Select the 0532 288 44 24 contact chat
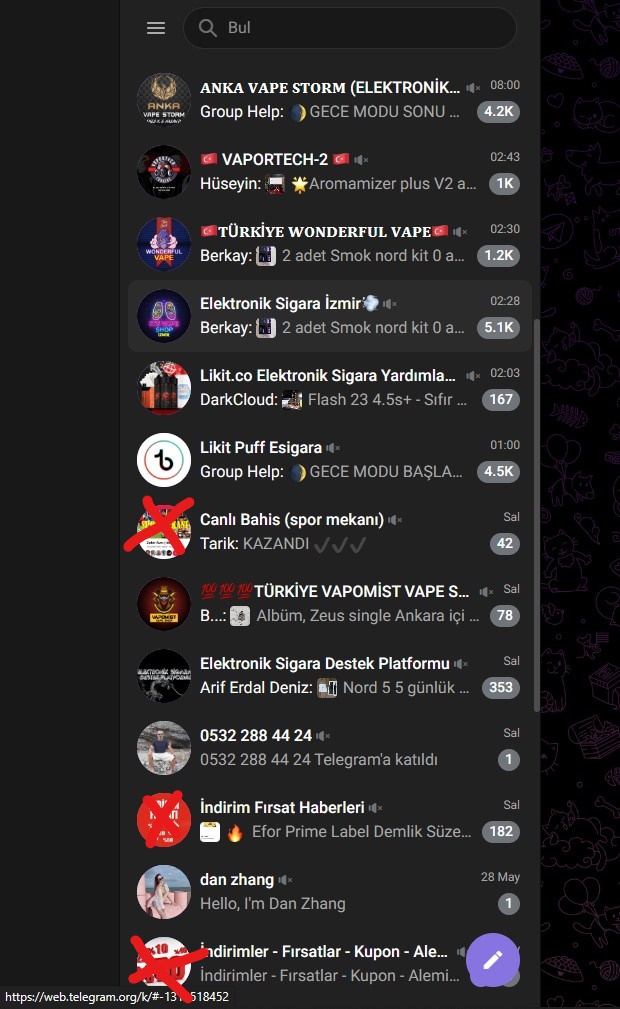The image size is (620, 1009). pyautogui.click(x=330, y=748)
